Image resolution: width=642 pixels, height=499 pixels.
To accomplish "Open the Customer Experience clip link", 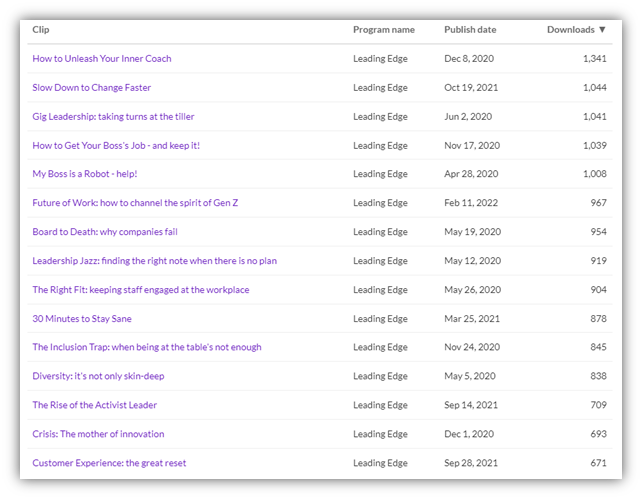I will pos(109,464).
